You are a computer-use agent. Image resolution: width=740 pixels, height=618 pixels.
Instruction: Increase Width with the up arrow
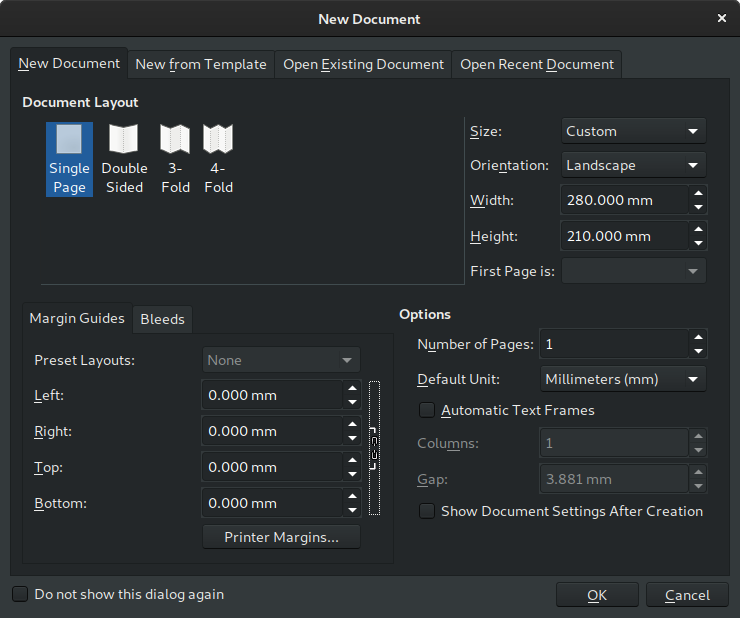pyautogui.click(x=698, y=193)
